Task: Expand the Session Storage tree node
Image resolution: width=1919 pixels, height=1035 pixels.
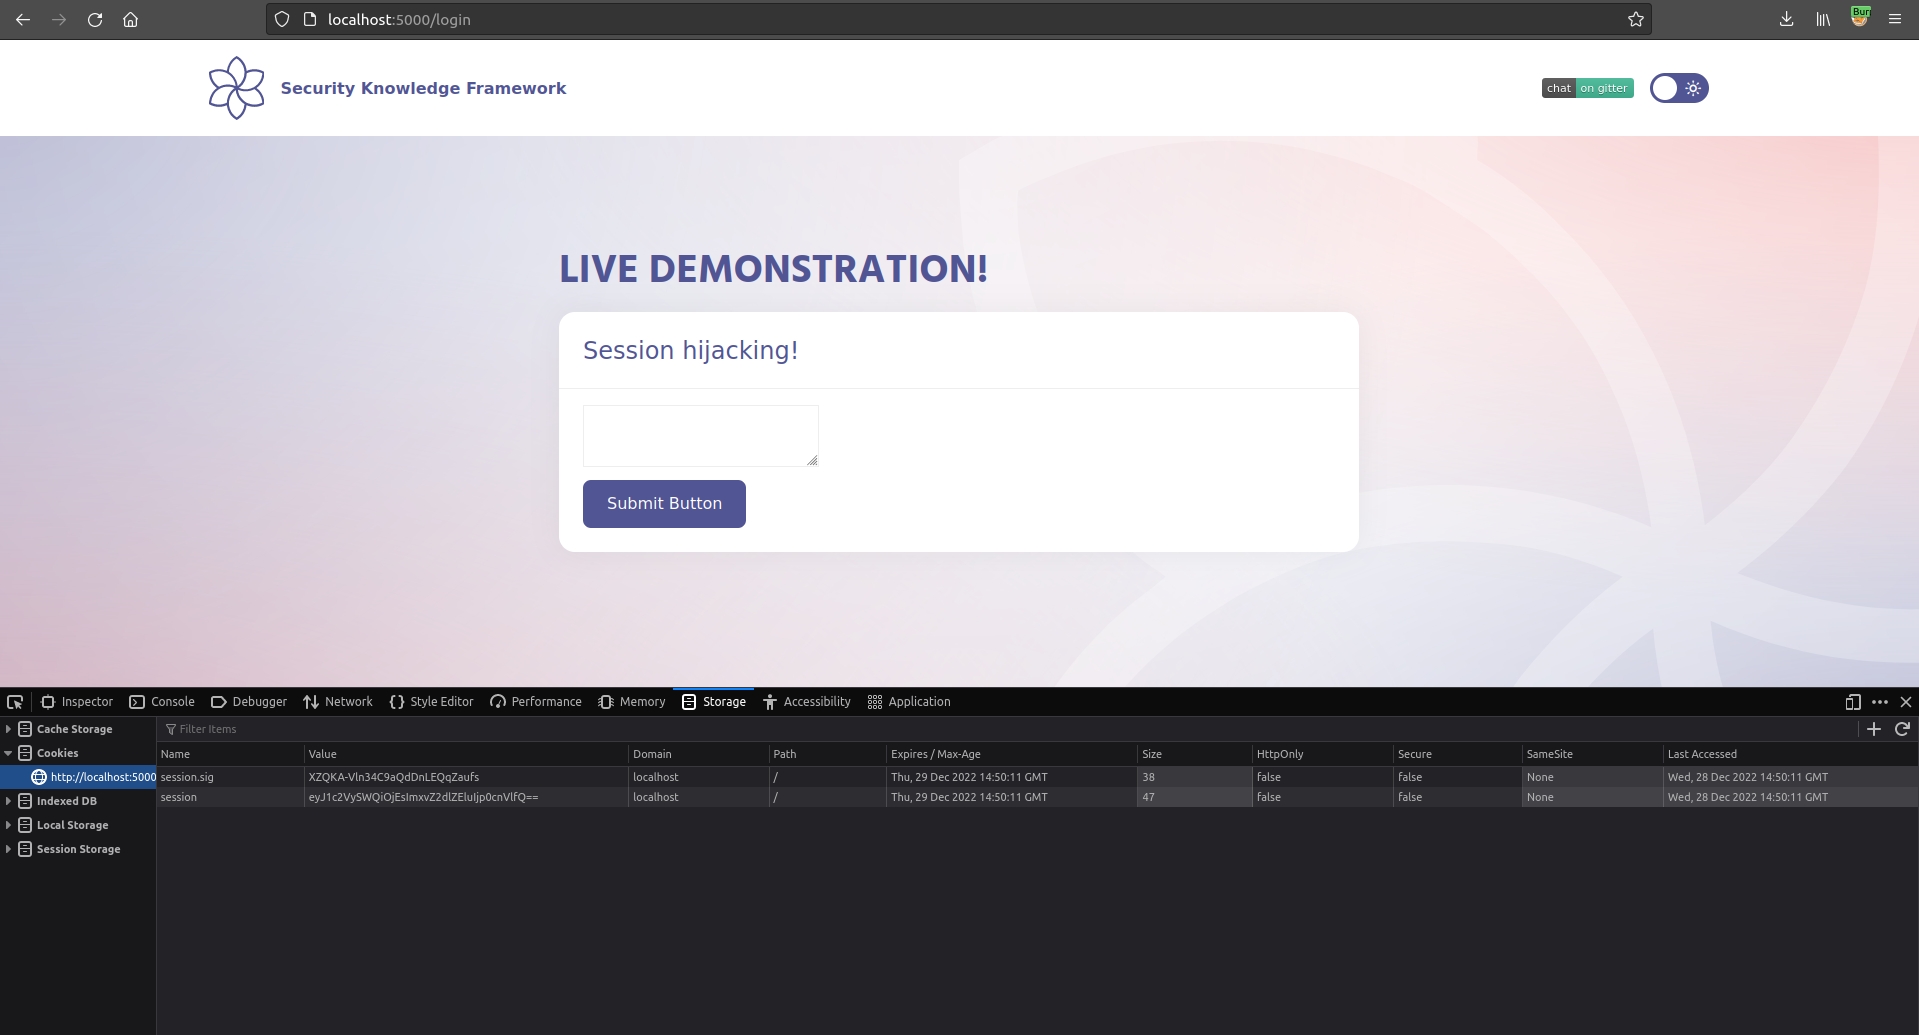Action: pyautogui.click(x=9, y=849)
